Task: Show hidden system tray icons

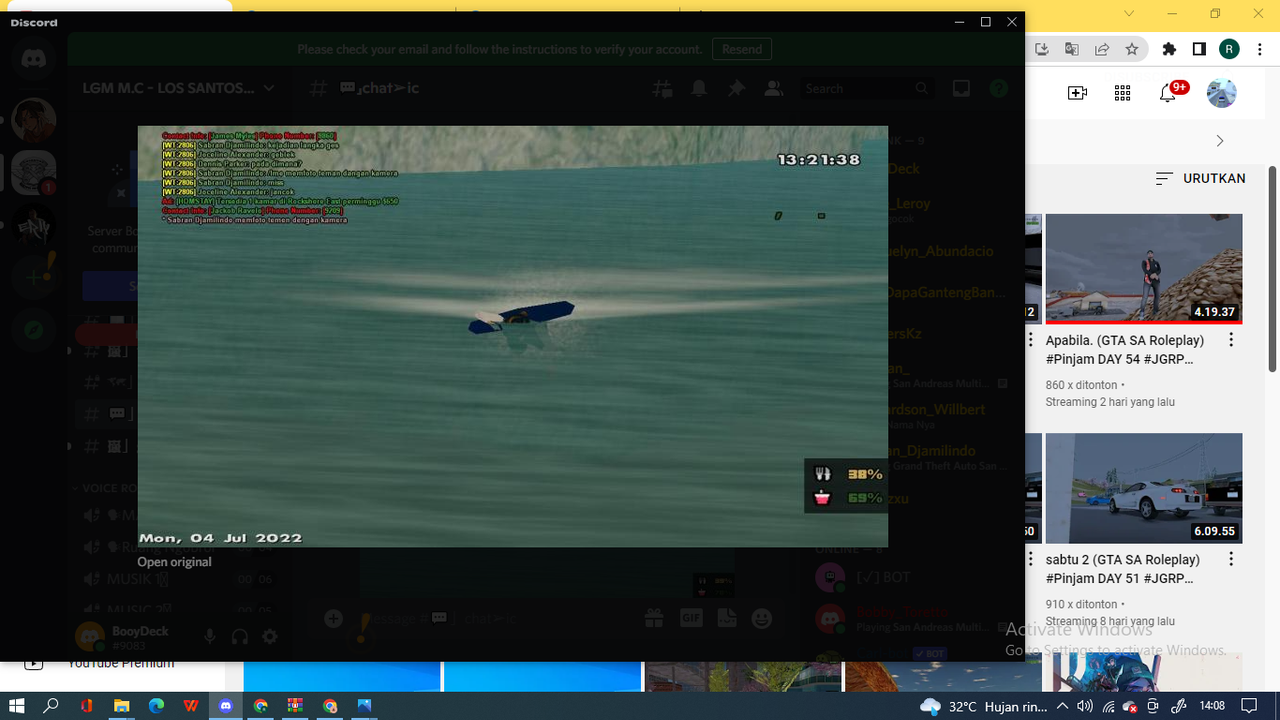Action: 1063,706
